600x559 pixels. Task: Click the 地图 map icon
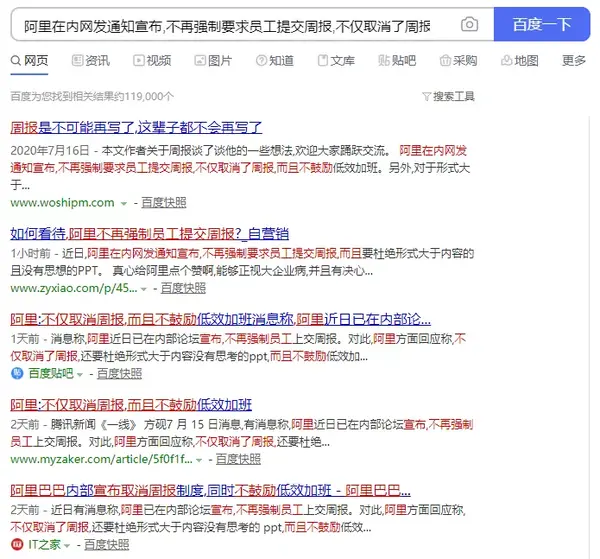[x=506, y=60]
